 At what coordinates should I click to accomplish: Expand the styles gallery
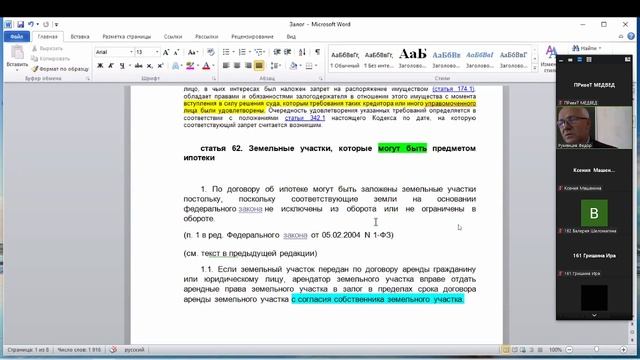pos(535,69)
